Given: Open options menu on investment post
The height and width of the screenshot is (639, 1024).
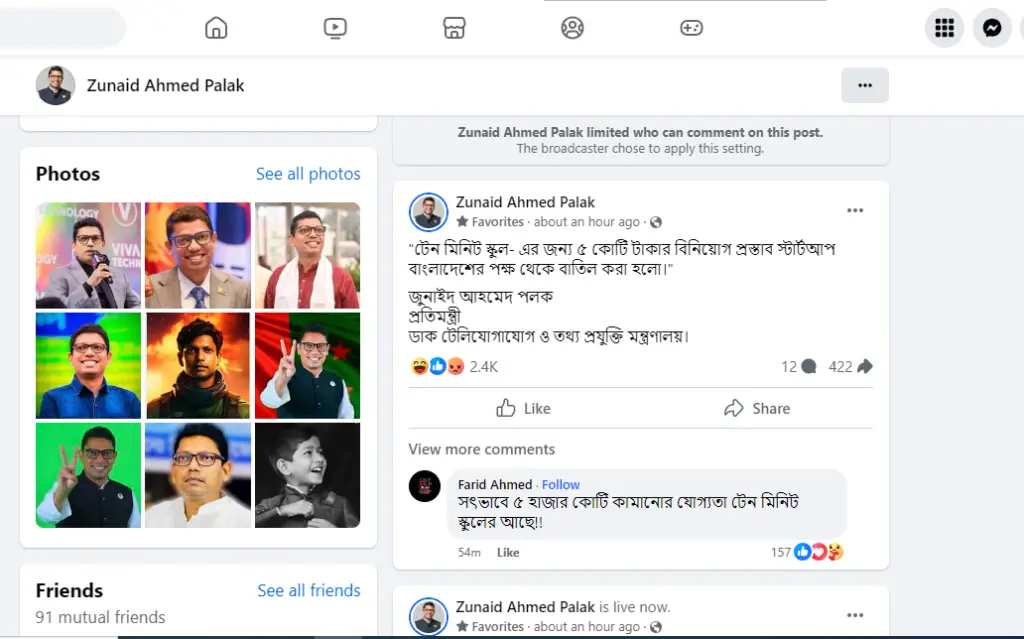Looking at the screenshot, I should click(x=855, y=211).
